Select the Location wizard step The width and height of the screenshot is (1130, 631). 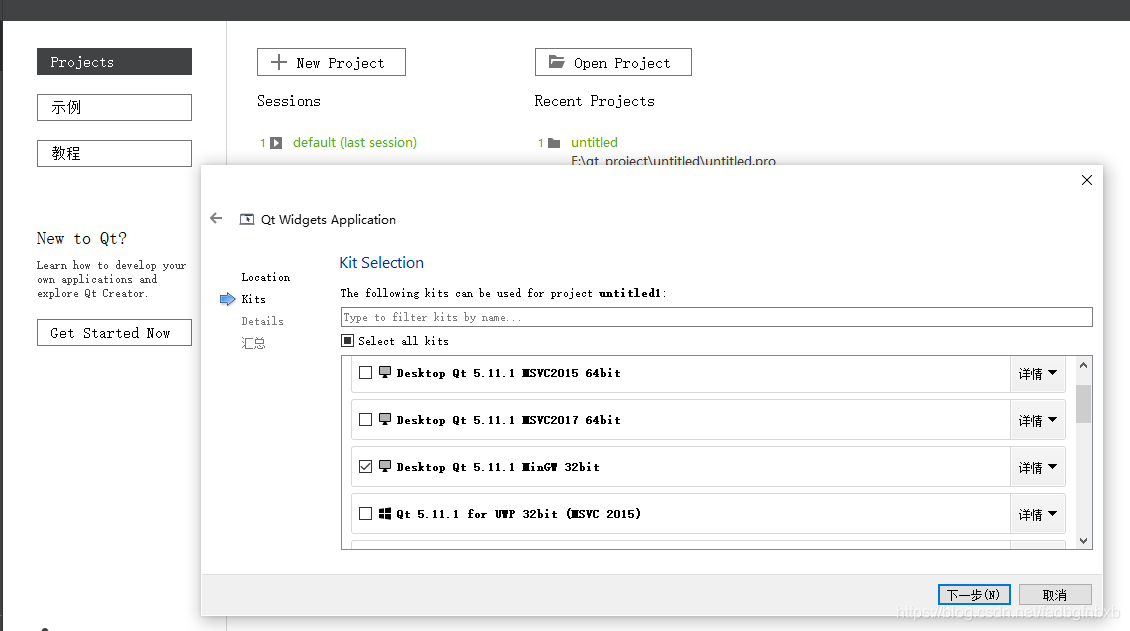point(266,277)
